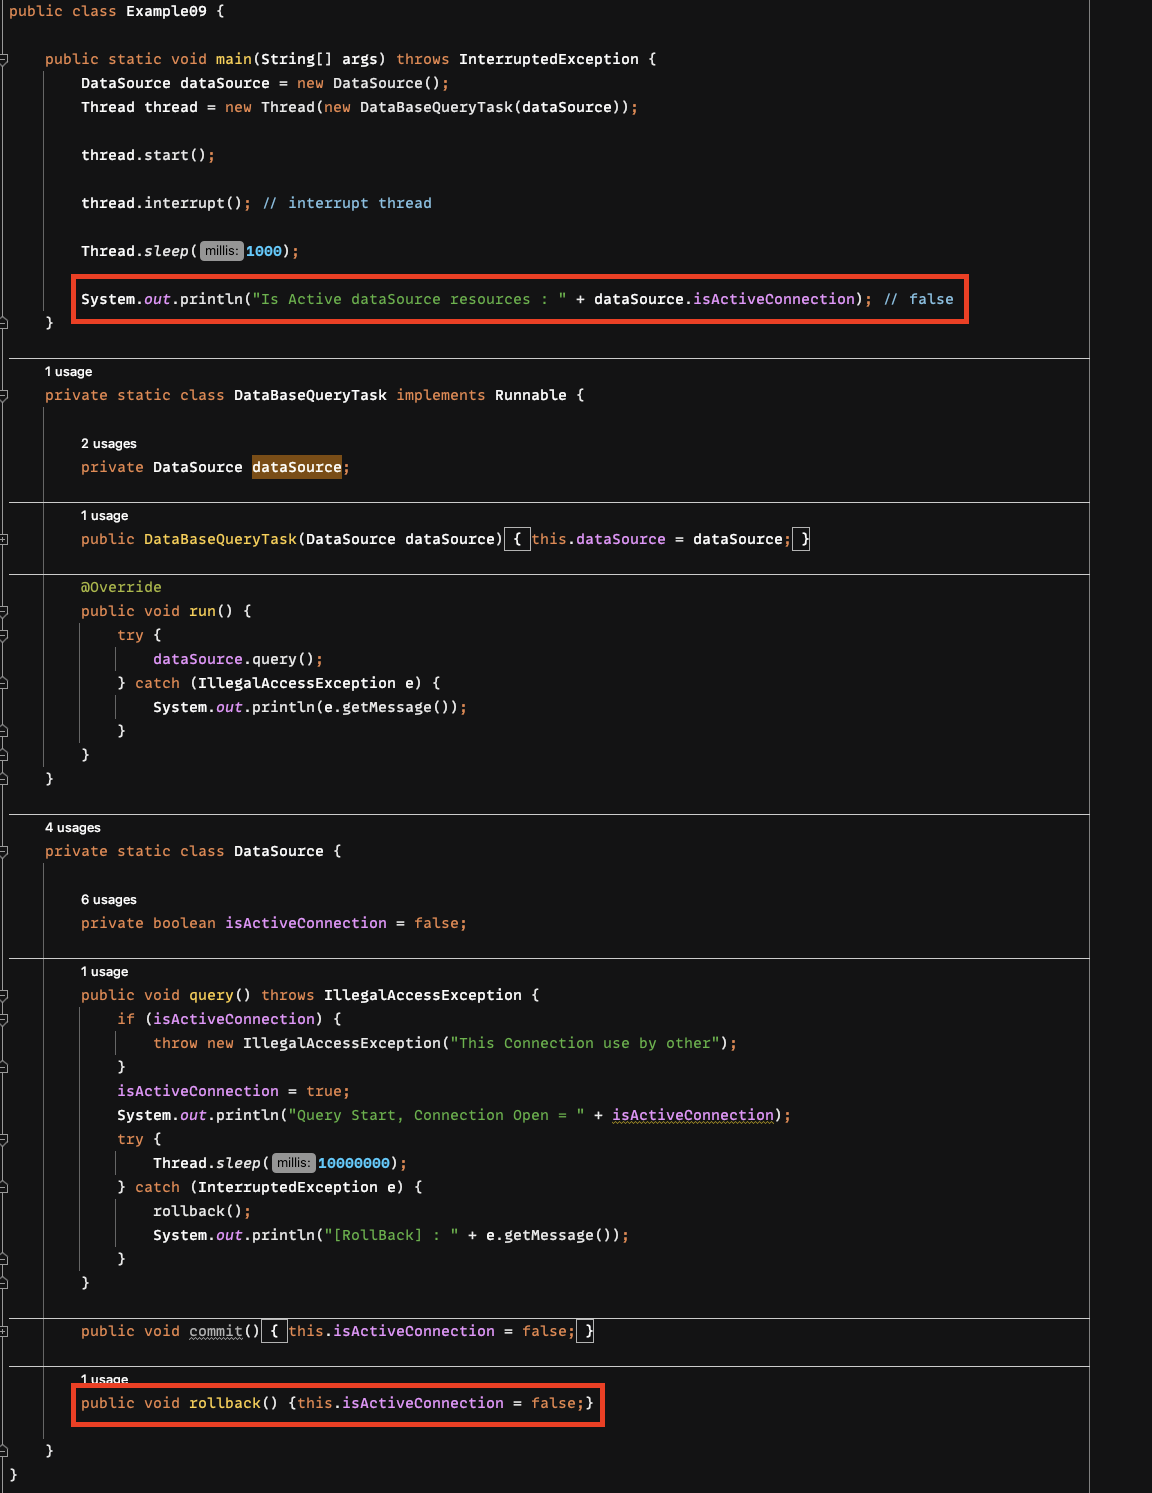Click the "Is Active dataSource resources : " string
1152x1493 pixels.
click(x=410, y=299)
